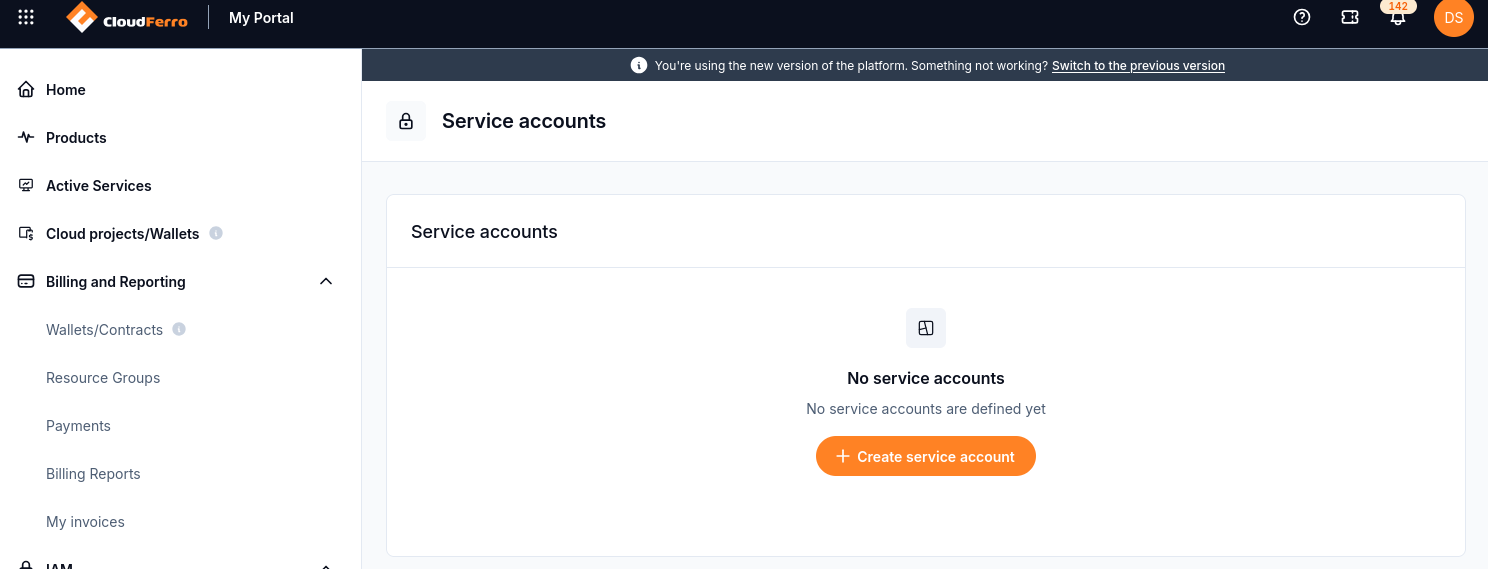Click the empty-state panel icon
This screenshot has height=569, width=1488.
(x=926, y=328)
